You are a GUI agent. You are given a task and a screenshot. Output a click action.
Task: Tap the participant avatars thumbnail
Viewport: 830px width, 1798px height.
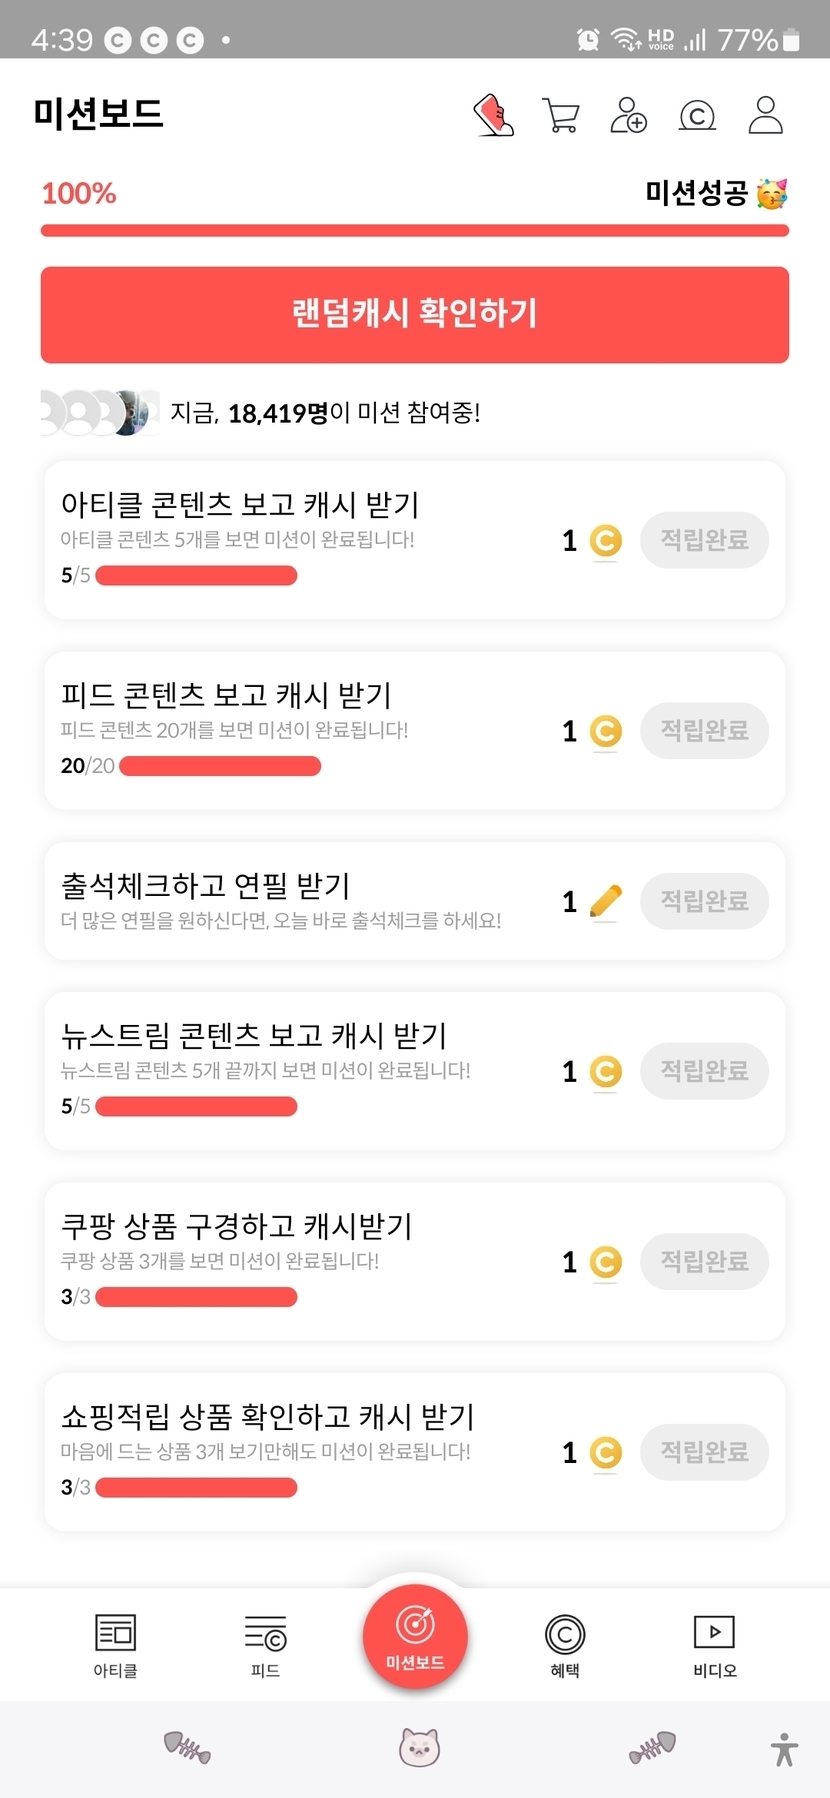coord(100,413)
